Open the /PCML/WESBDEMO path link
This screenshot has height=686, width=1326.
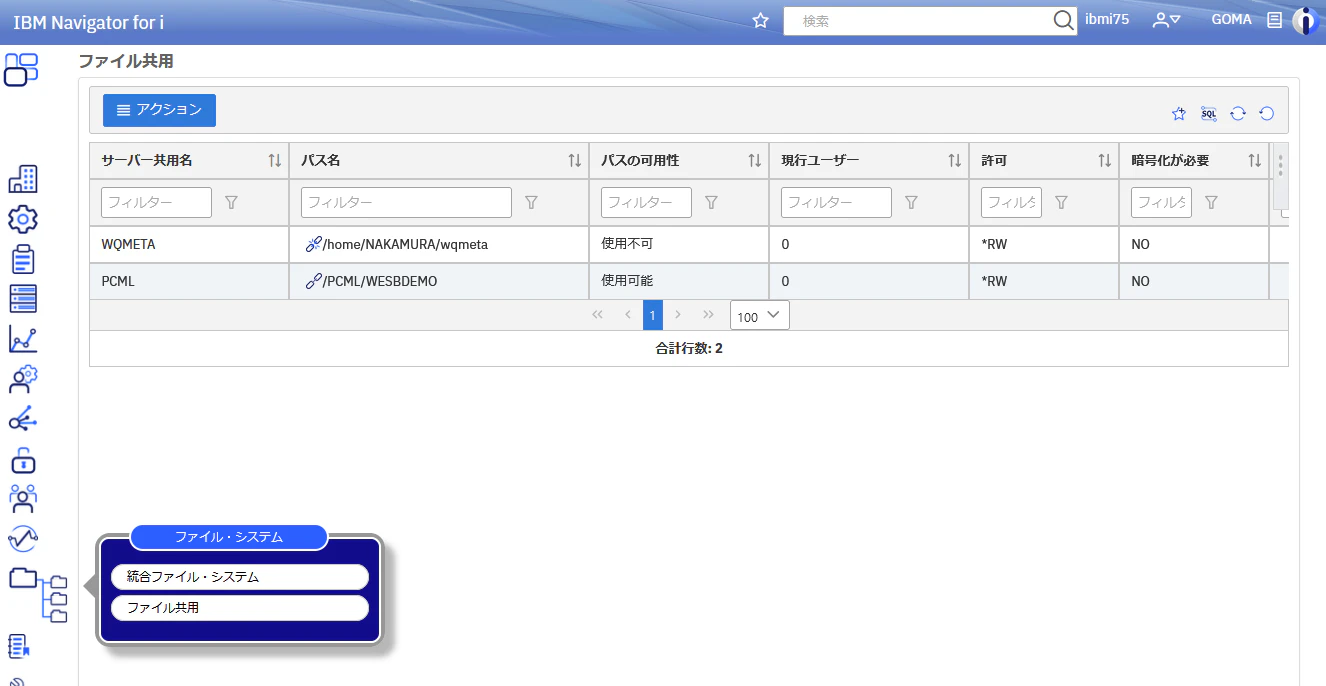point(371,282)
